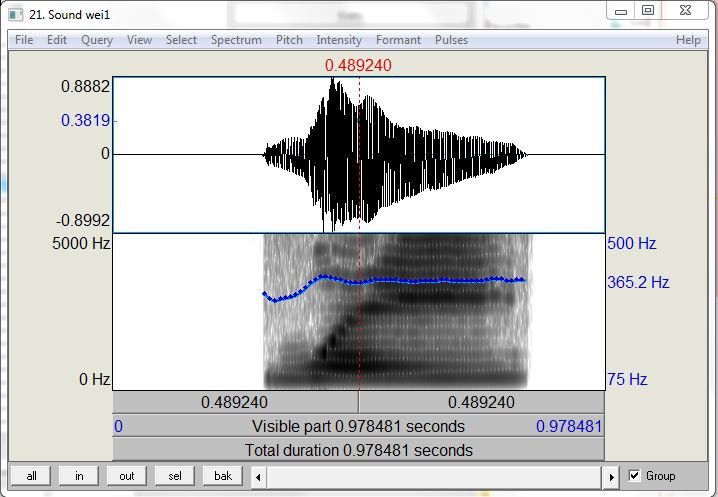The height and width of the screenshot is (497, 718).
Task: Click the 75 Hz pitch floor label
Action: pos(627,379)
